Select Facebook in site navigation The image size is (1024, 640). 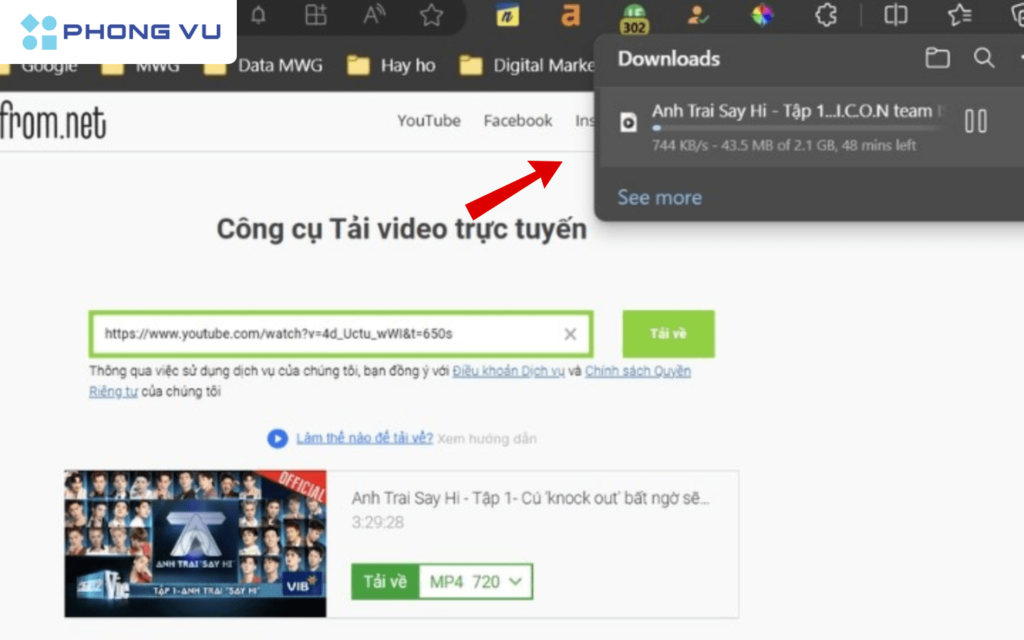[x=517, y=120]
